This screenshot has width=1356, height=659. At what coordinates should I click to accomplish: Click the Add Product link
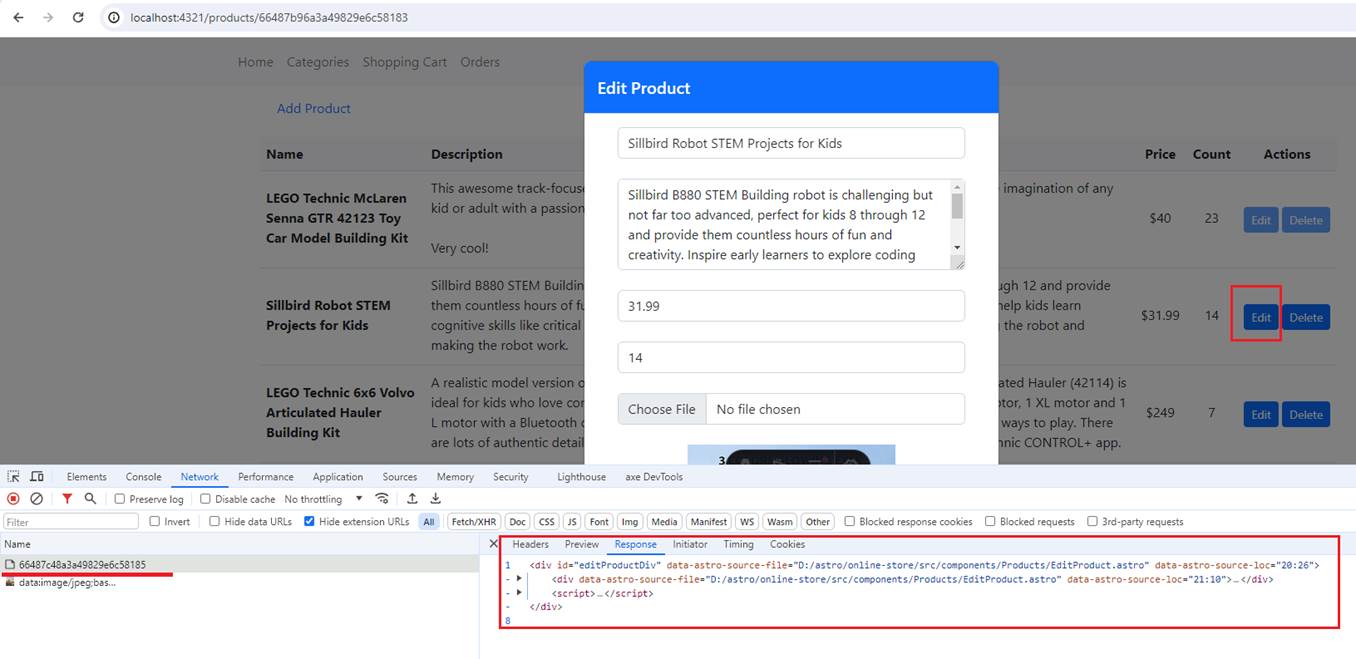(x=314, y=108)
